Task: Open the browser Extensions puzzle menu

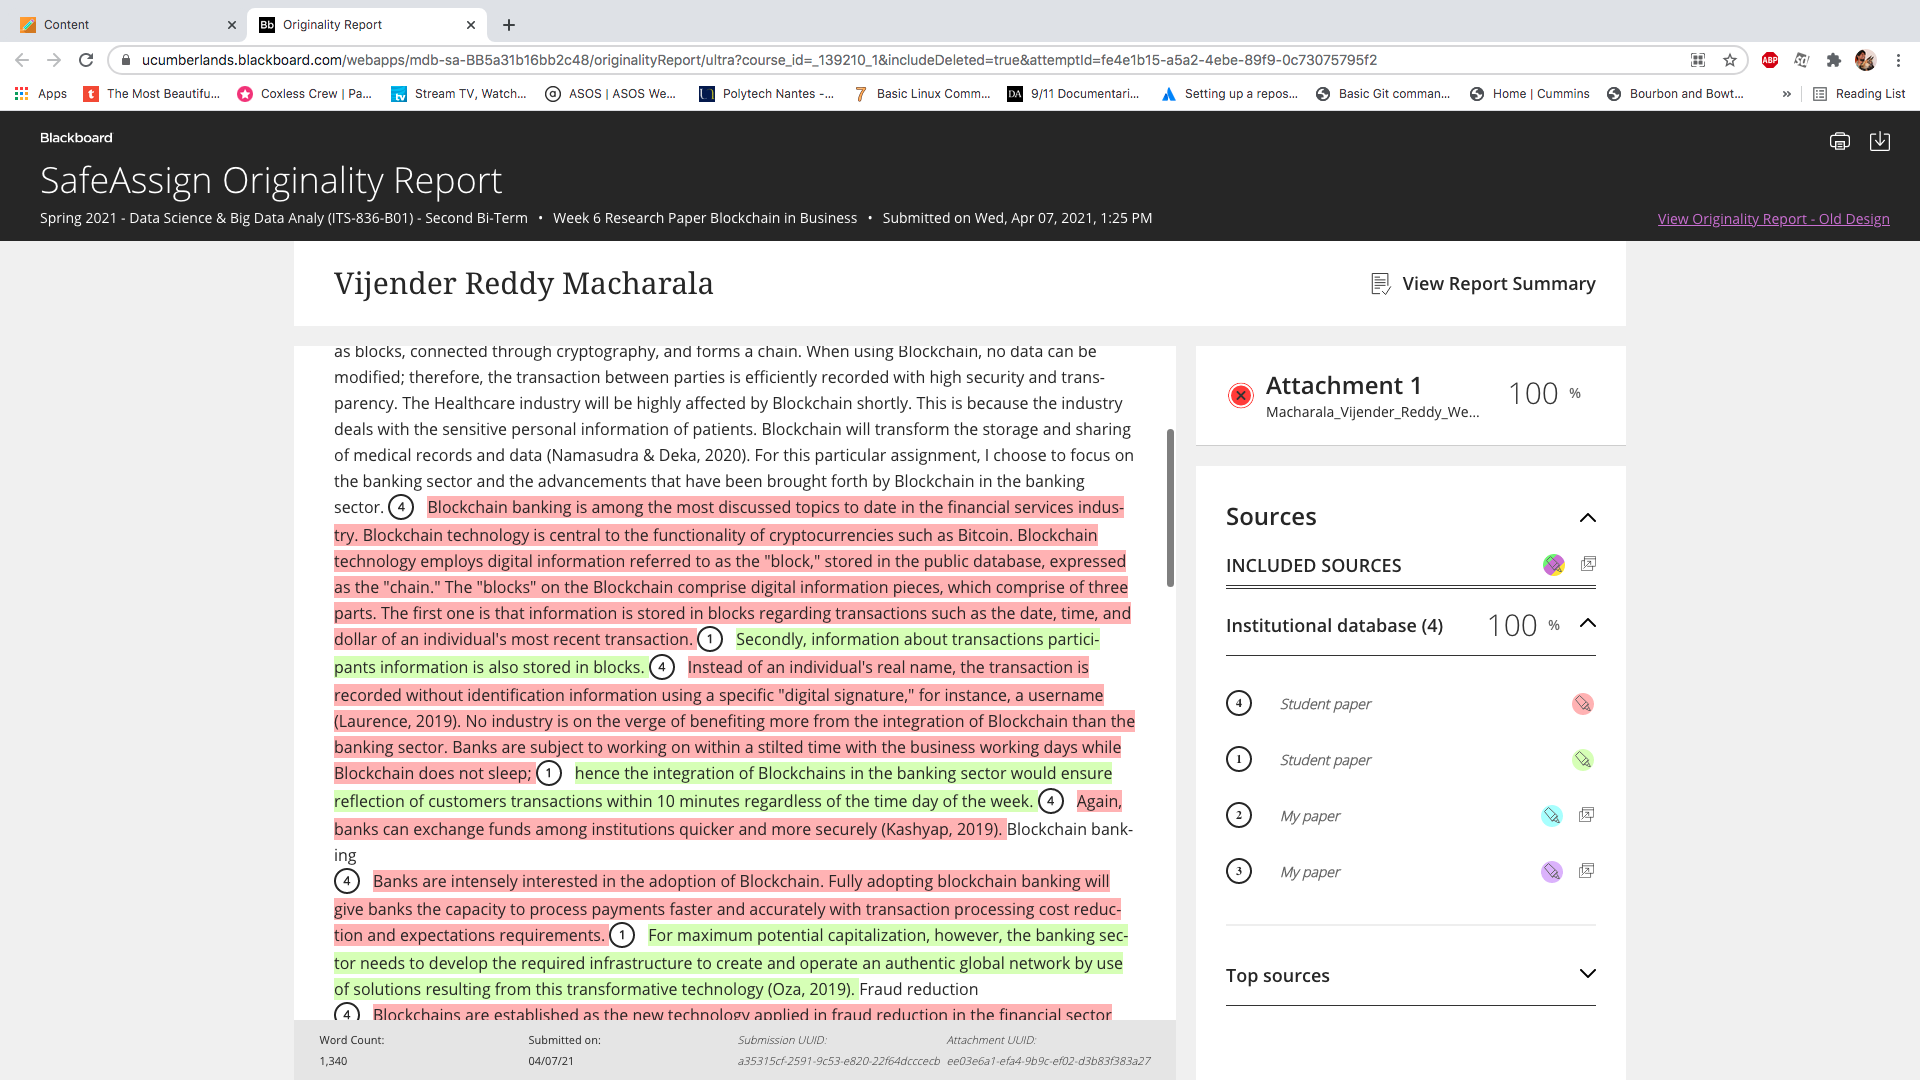Action: (x=1833, y=60)
